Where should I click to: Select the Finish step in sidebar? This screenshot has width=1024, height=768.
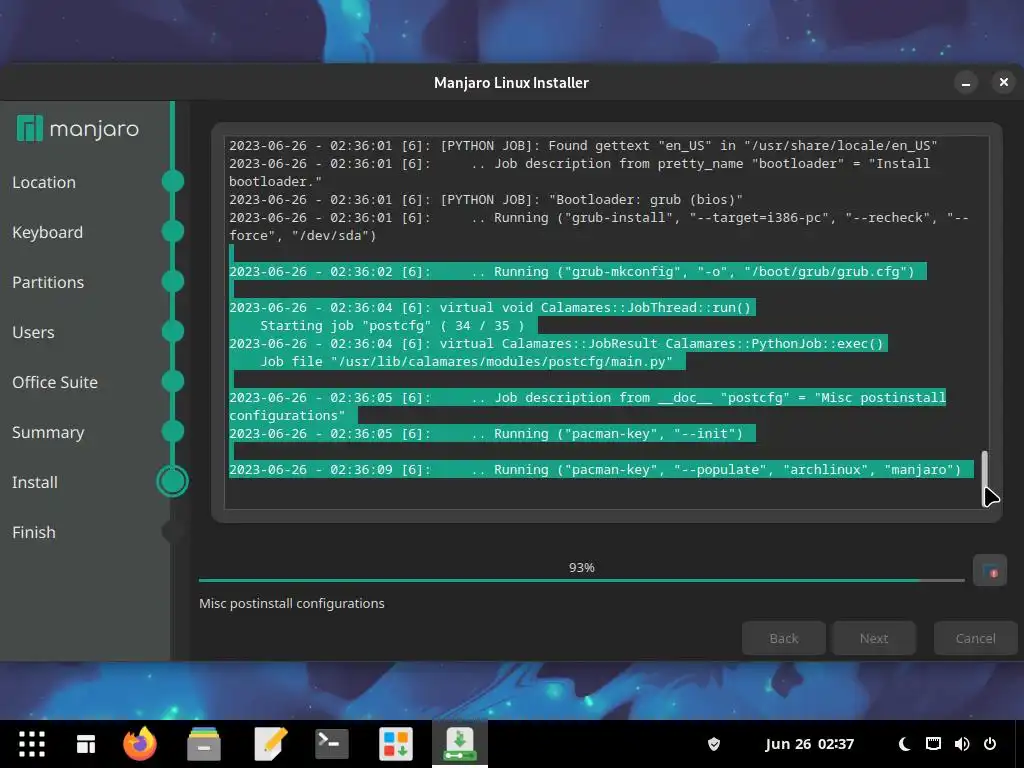[x=33, y=532]
